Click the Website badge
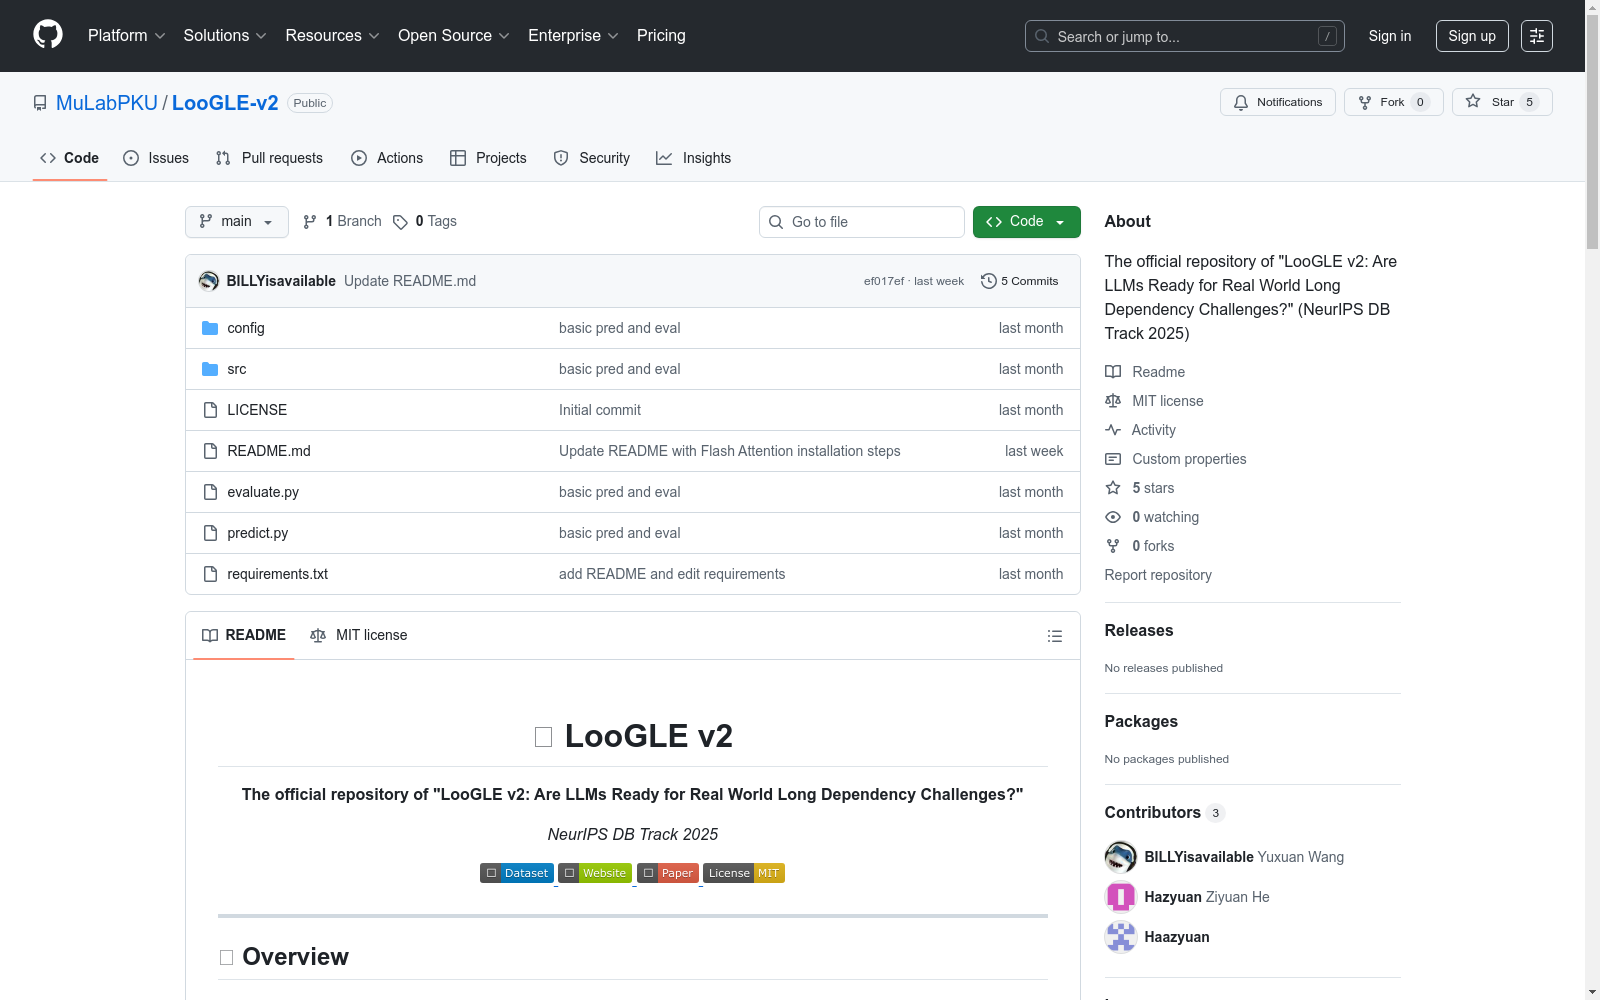The width and height of the screenshot is (1600, 1000). (595, 873)
